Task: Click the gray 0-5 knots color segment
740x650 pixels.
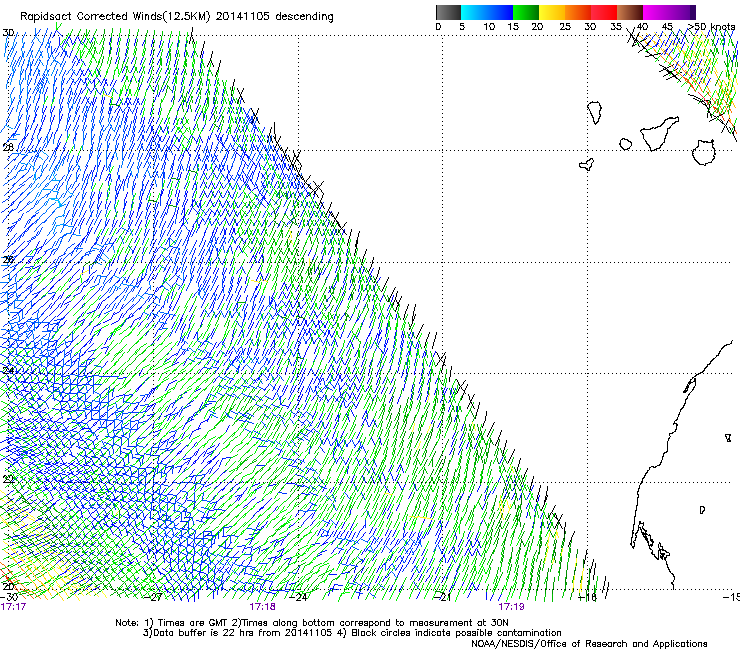Action: (x=448, y=12)
